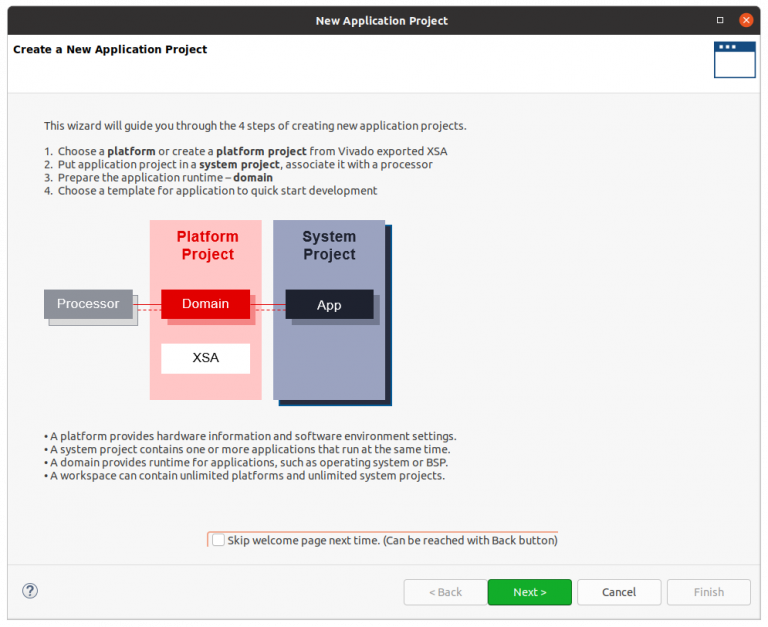Click the Platform Project red heading
This screenshot has height=627, width=768.
coord(207,246)
